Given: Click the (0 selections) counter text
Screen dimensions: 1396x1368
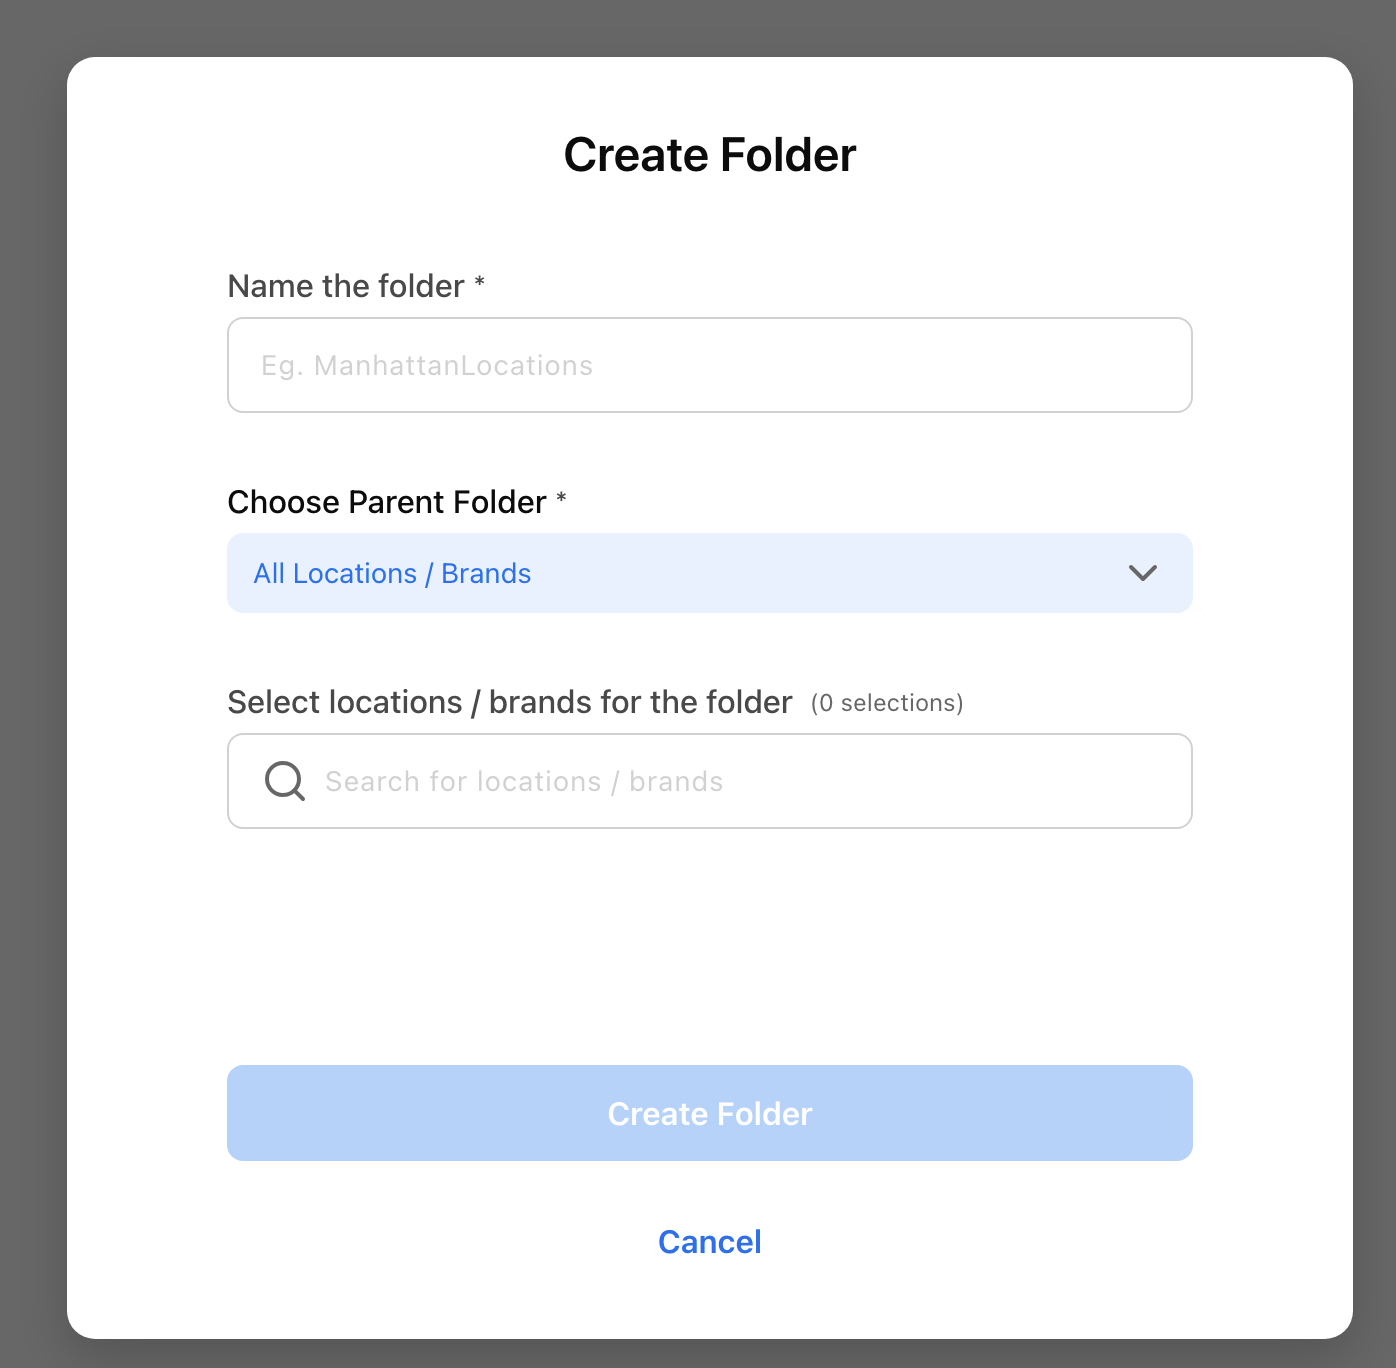Looking at the screenshot, I should [x=887, y=703].
